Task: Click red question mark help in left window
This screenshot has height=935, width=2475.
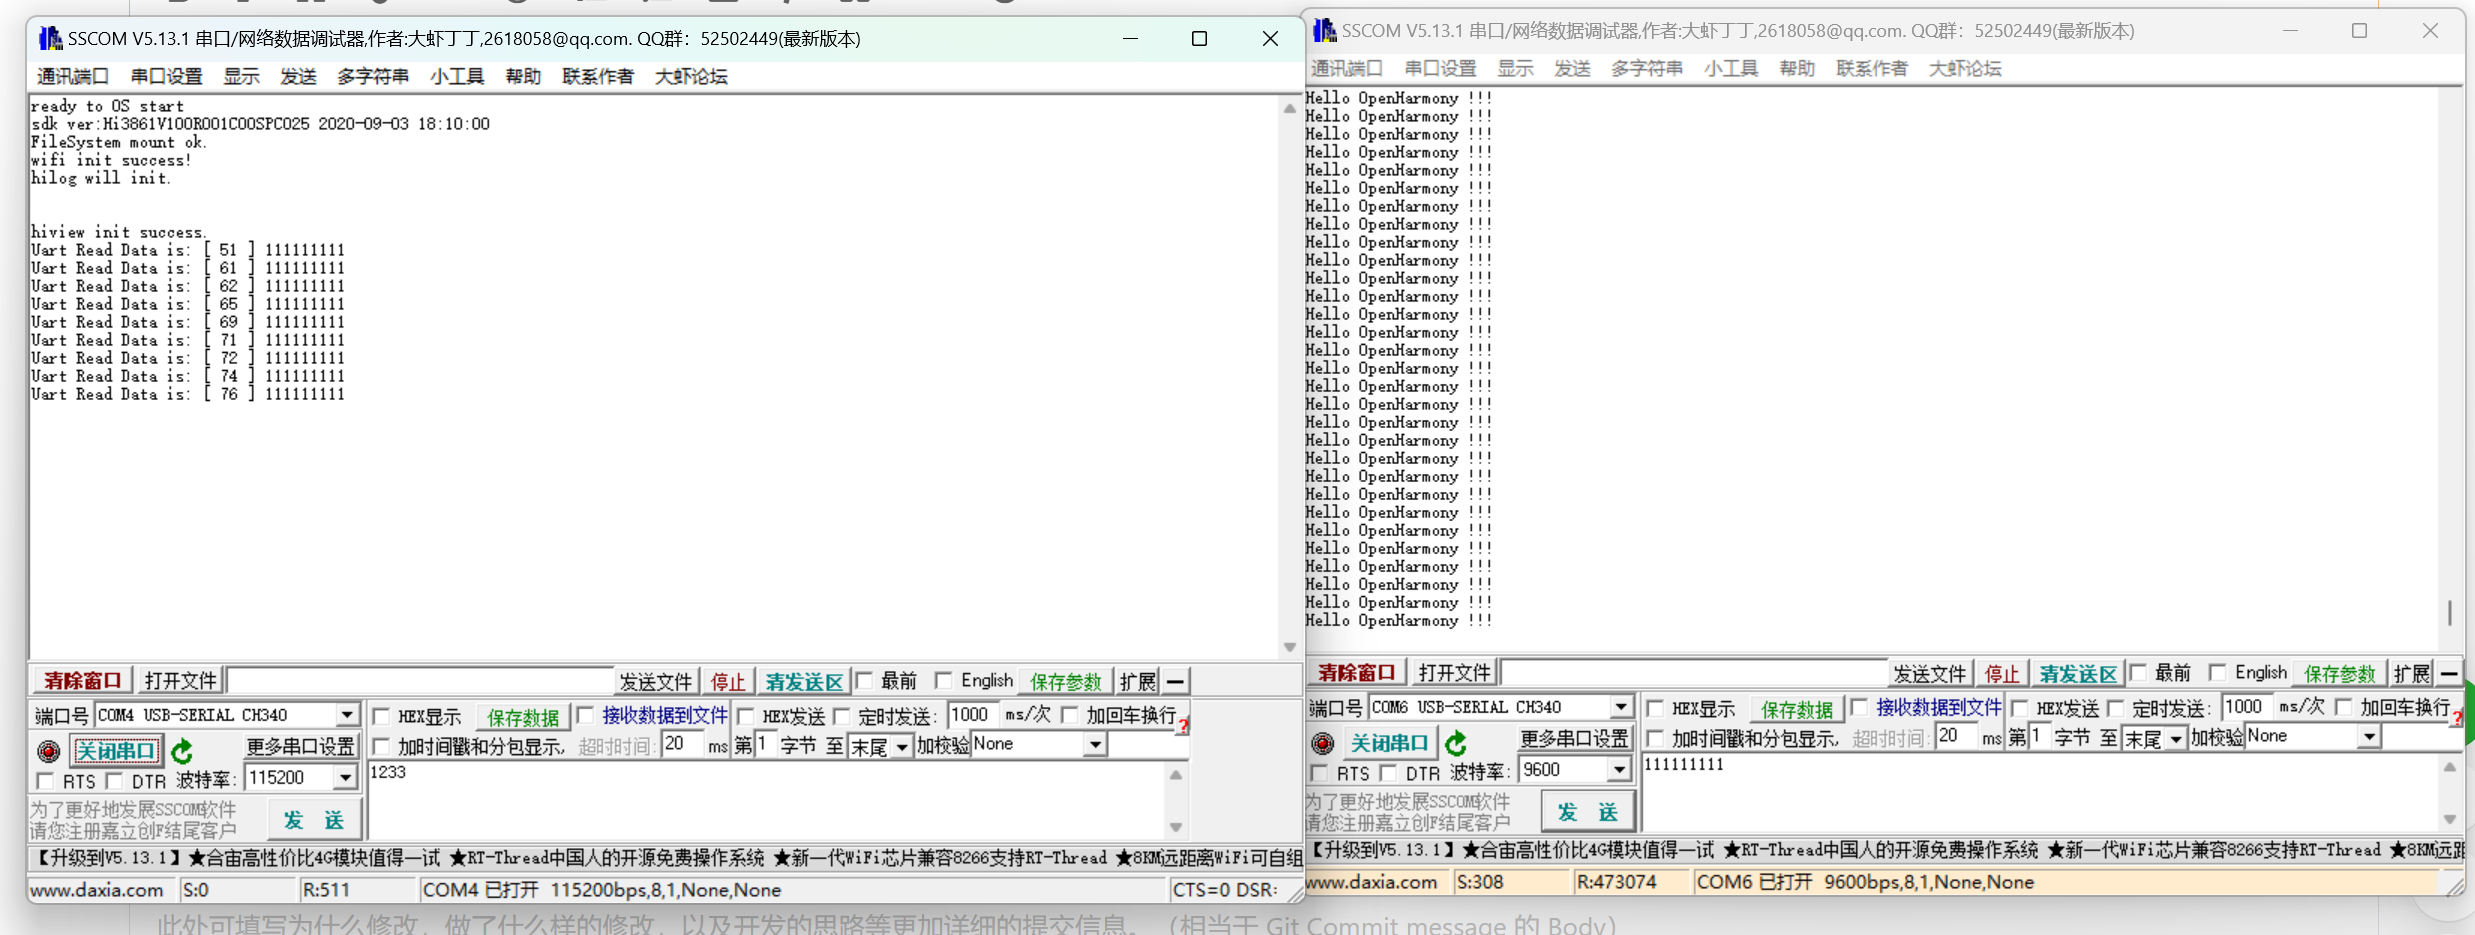Action: coord(1183,727)
